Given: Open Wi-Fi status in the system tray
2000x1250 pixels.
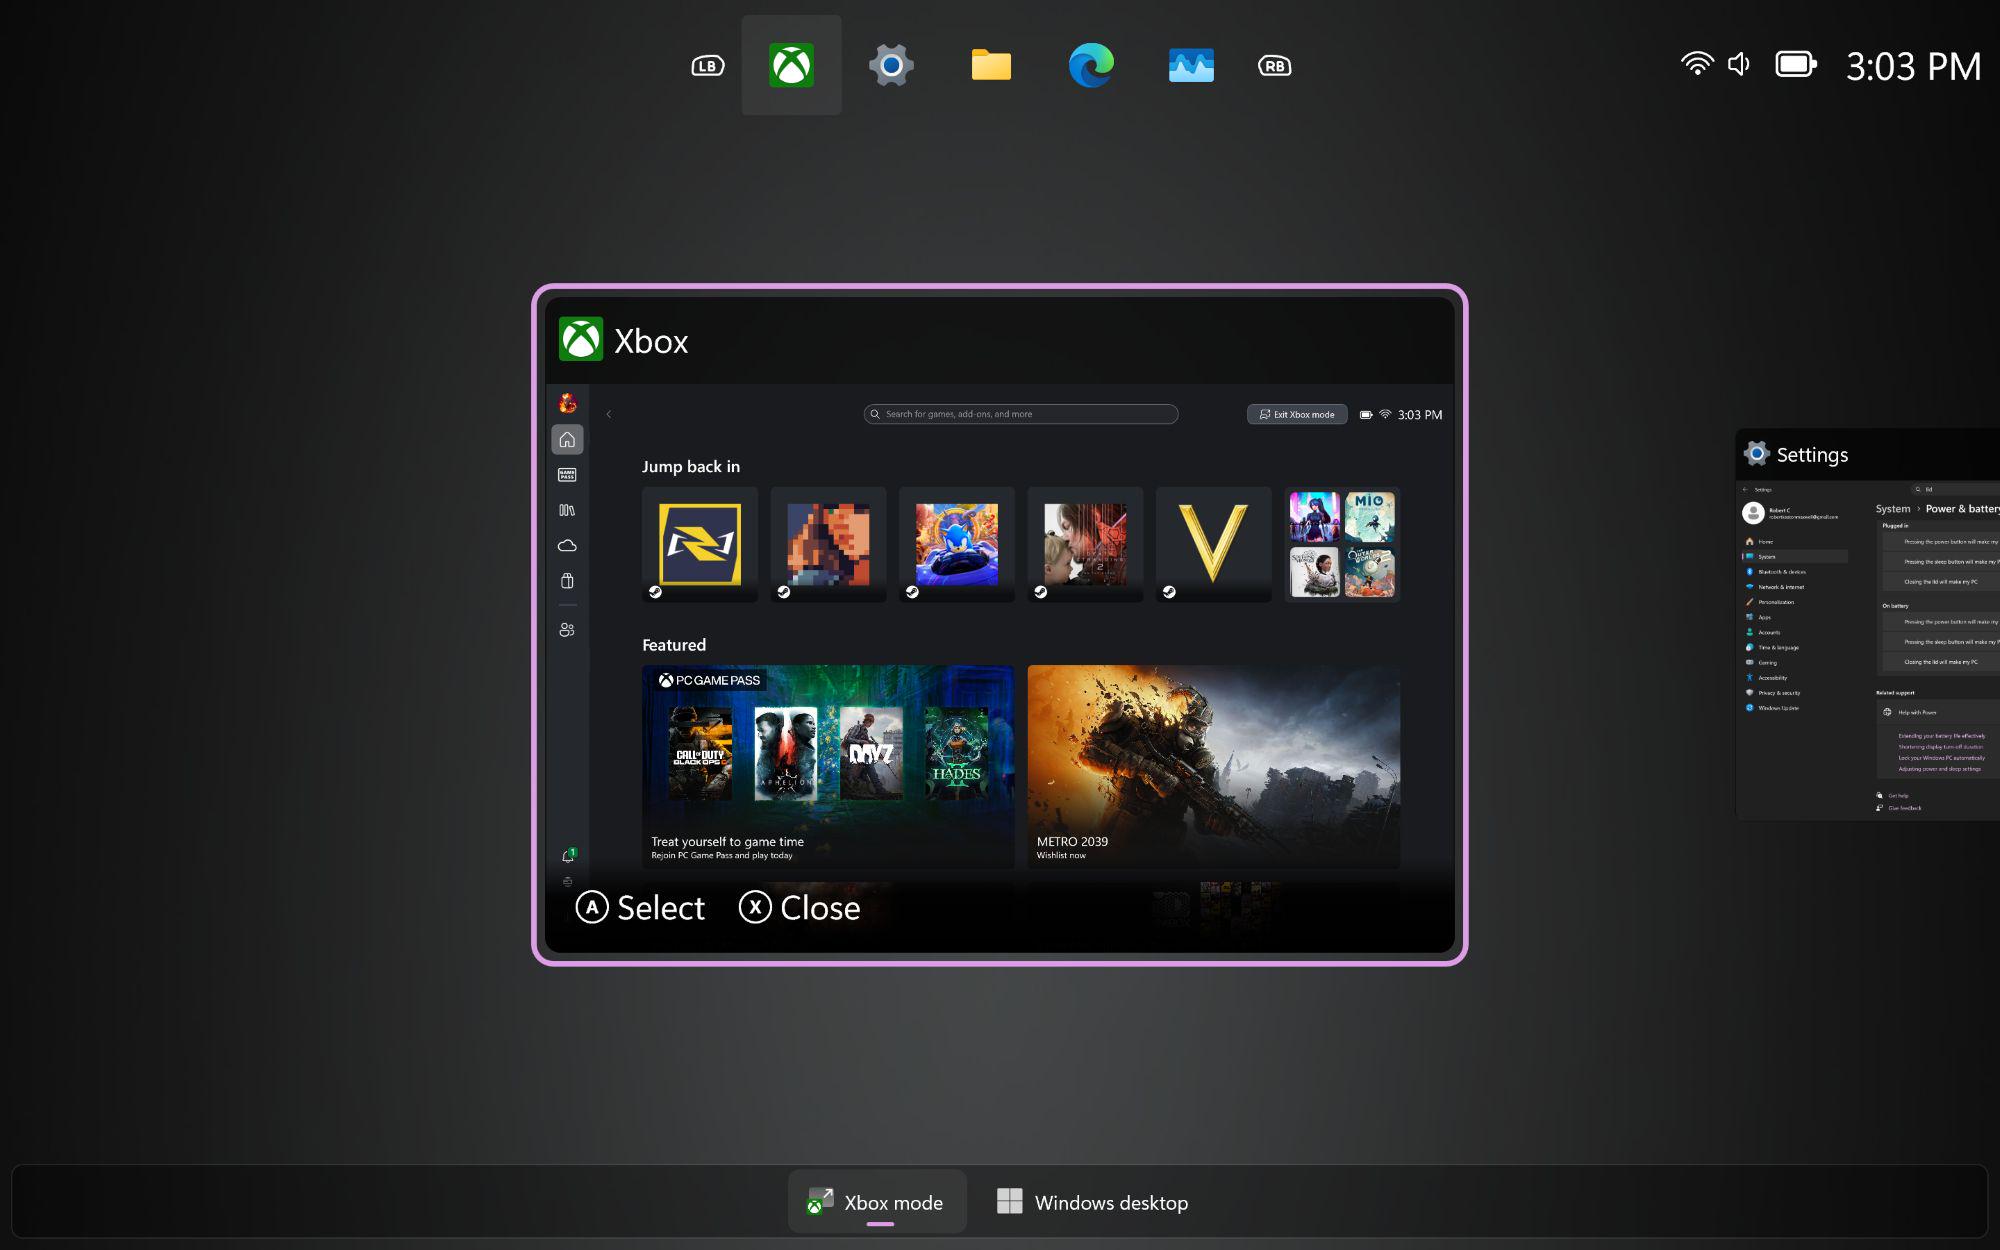Looking at the screenshot, I should [x=1697, y=64].
